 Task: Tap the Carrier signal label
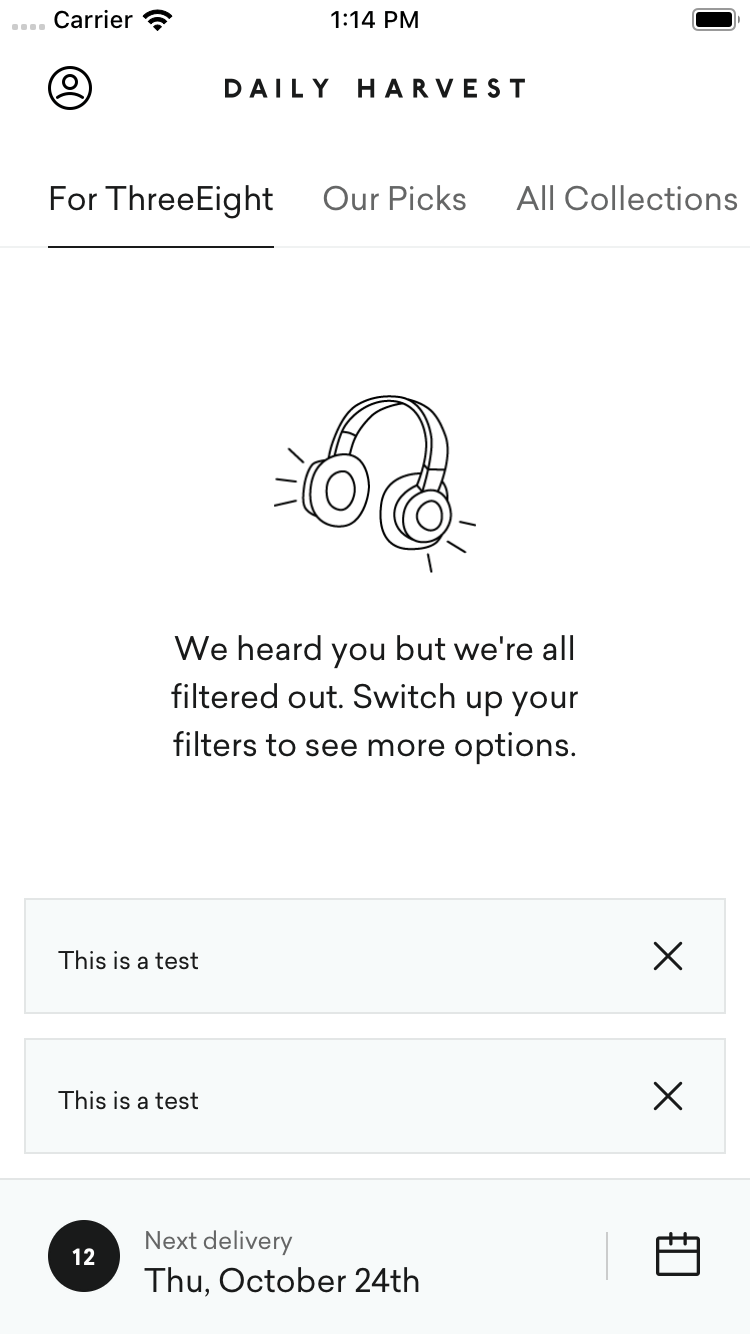click(92, 20)
